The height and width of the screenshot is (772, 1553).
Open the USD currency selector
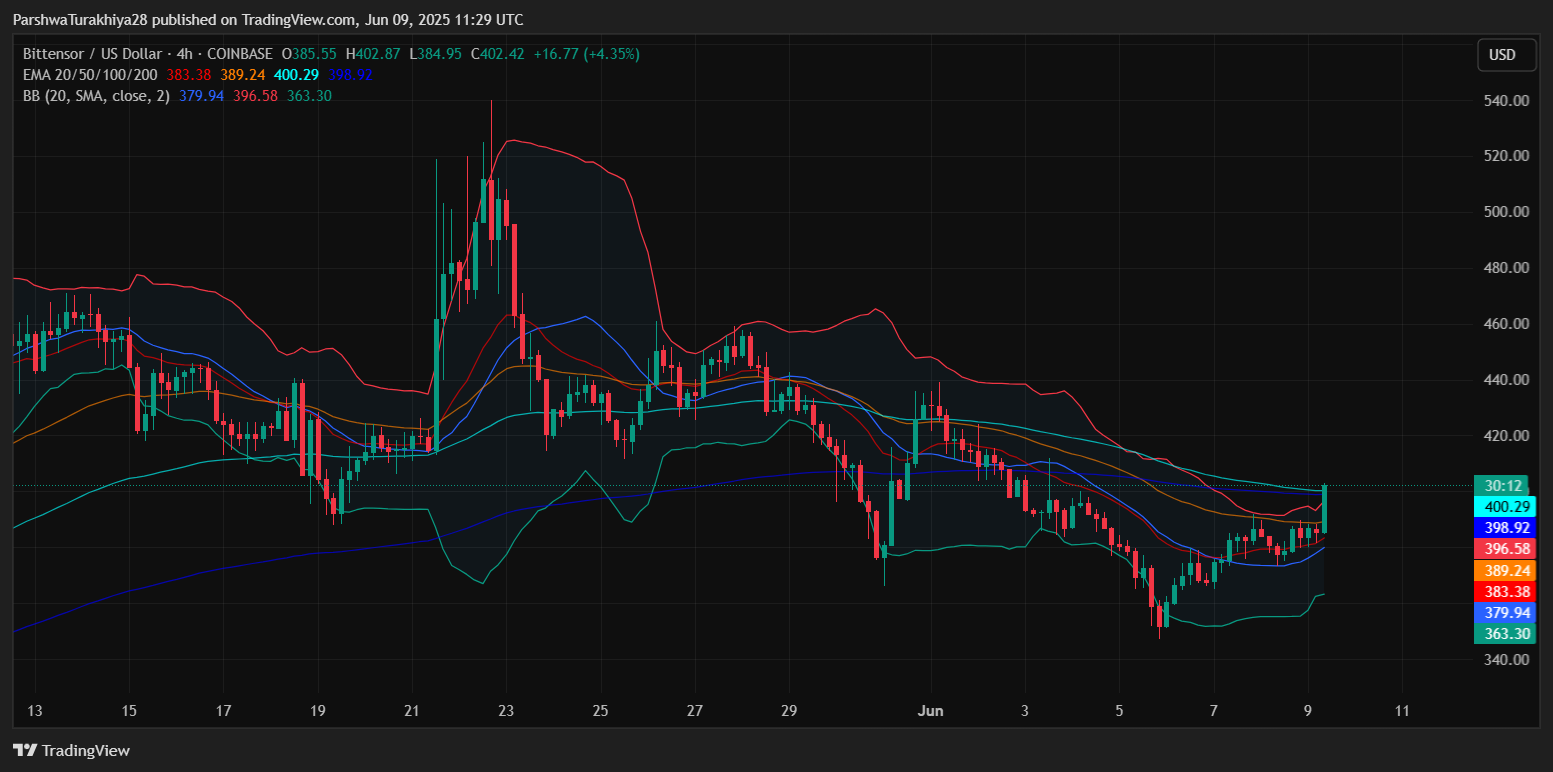(x=1506, y=55)
